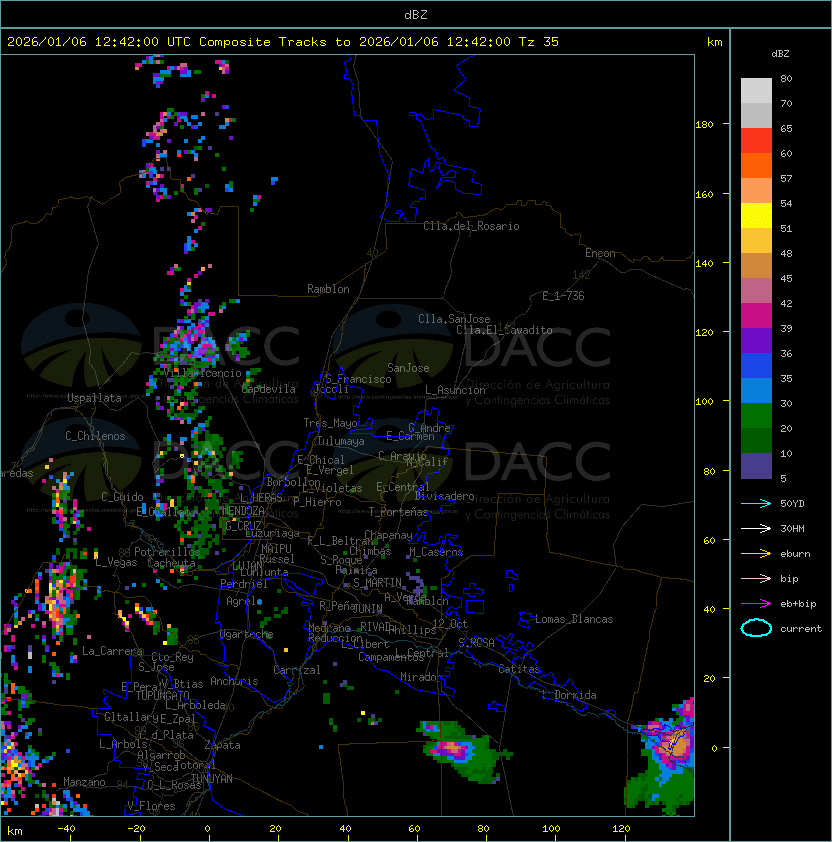This screenshot has width=832, height=842.
Task: Click the orange-core storm cell southeast of L_Dormida
Action: click(x=677, y=746)
